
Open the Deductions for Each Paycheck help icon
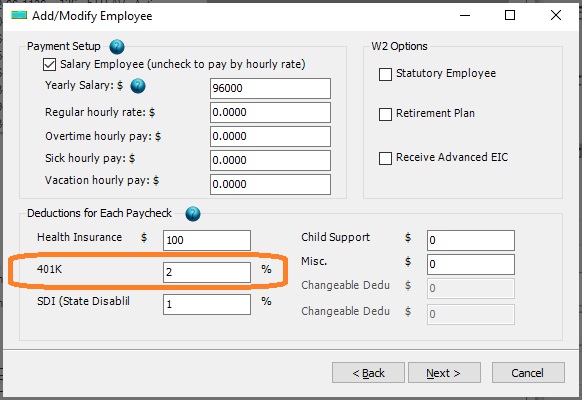pyautogui.click(x=193, y=214)
